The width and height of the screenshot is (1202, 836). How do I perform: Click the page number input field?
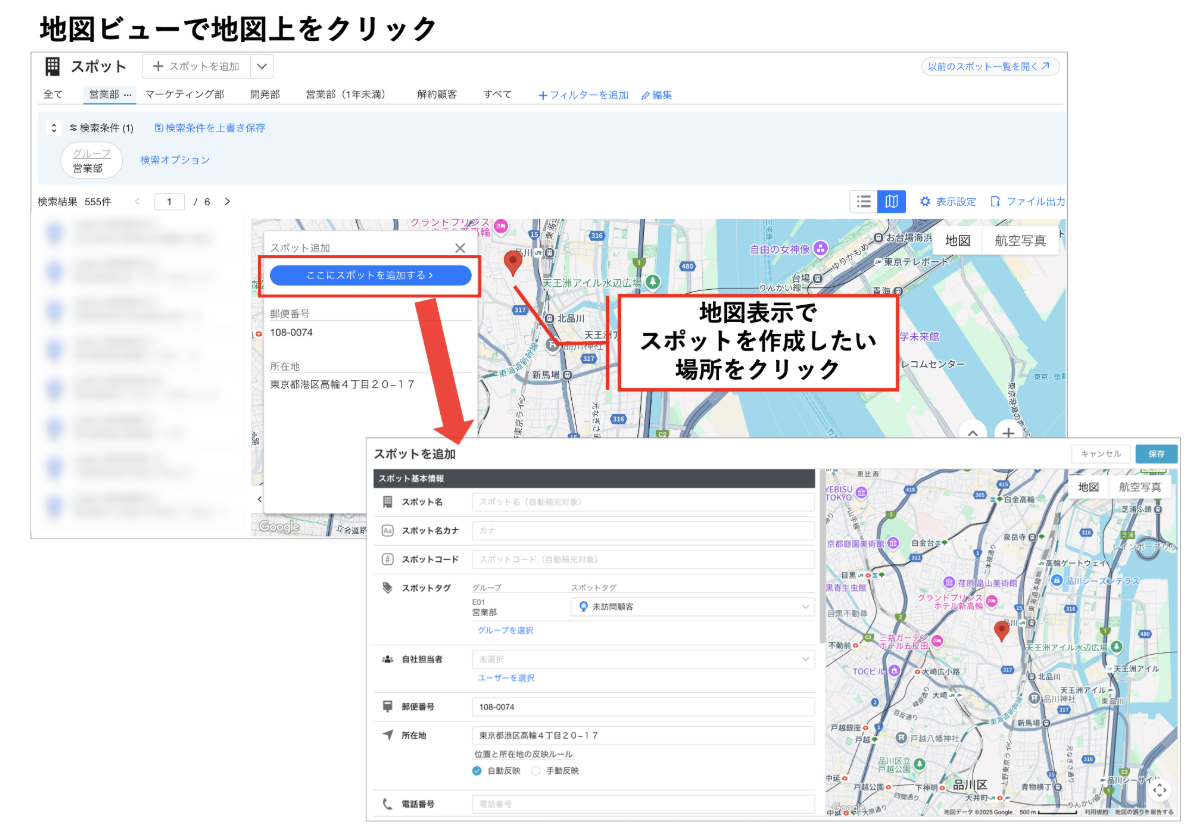[170, 202]
